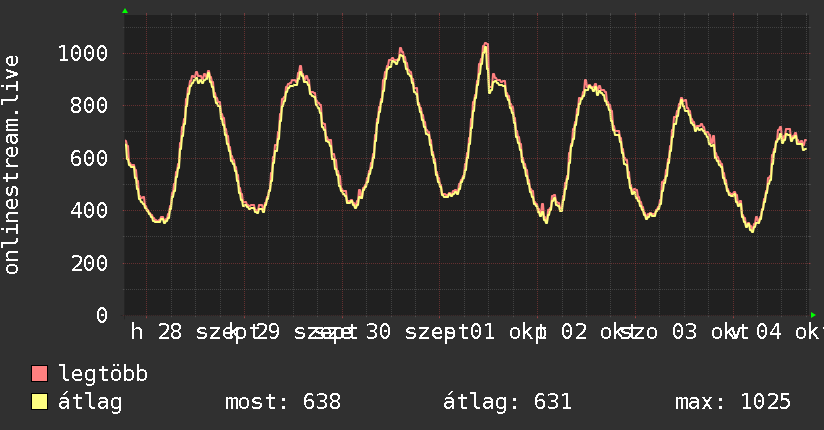Screen dimensions: 824x430
Task: Click the 30 szept x-axis label
Action: click(x=417, y=332)
